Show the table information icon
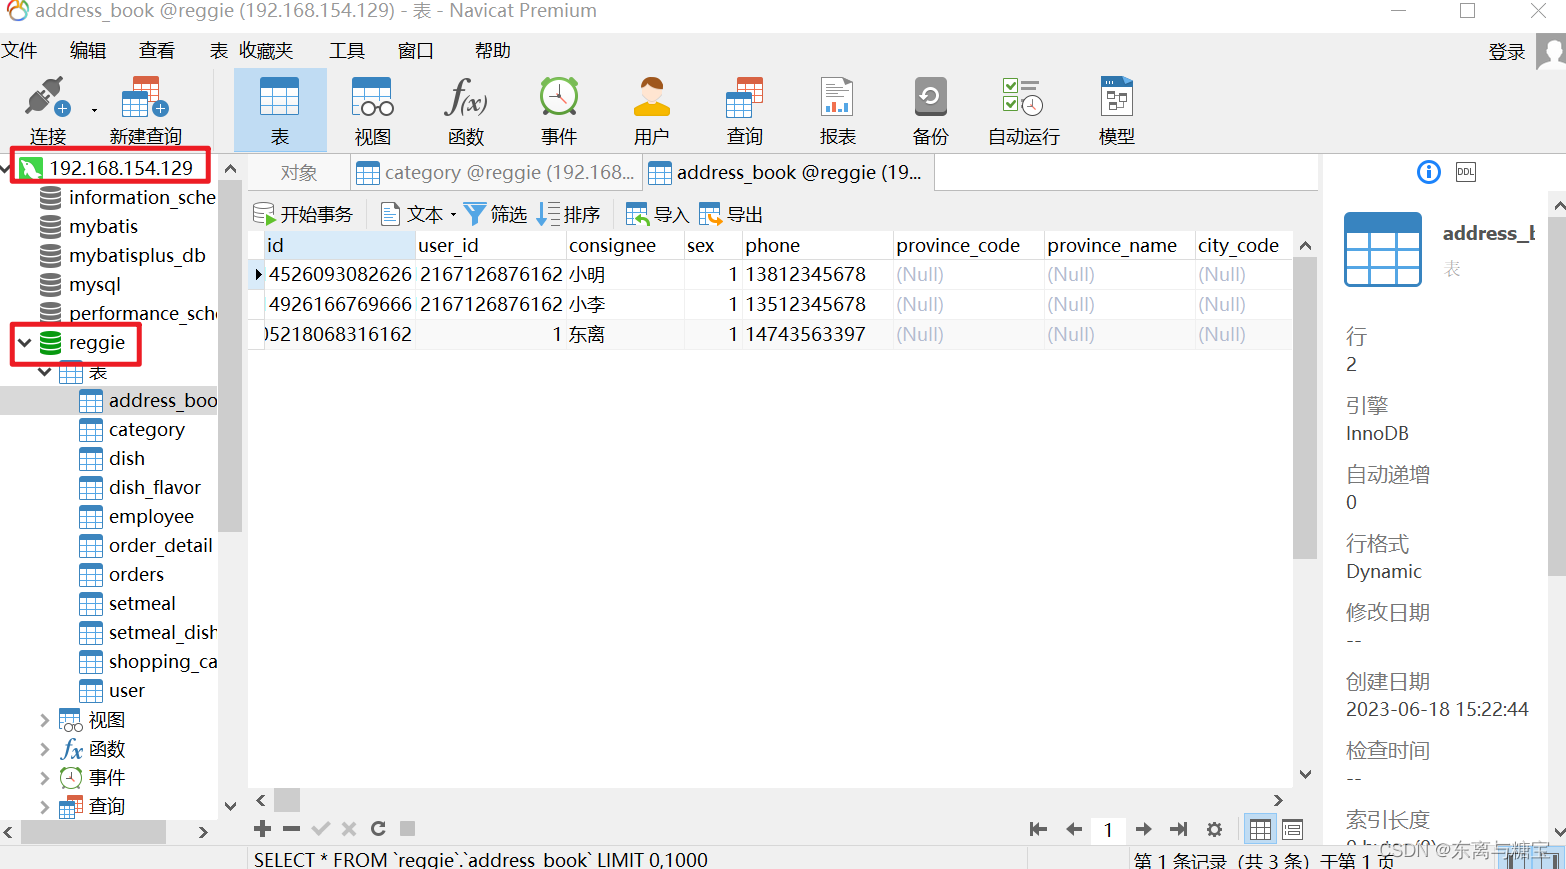The image size is (1566, 869). pyautogui.click(x=1429, y=172)
